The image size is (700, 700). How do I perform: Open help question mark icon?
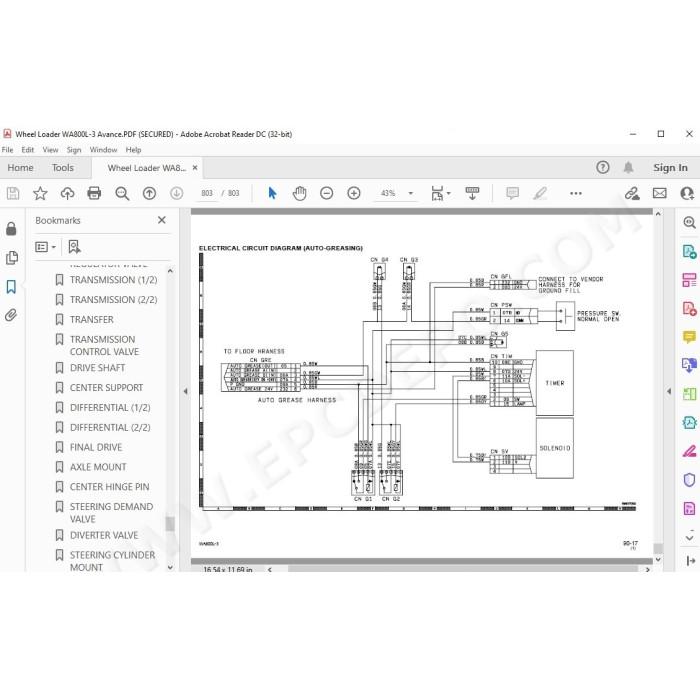[603, 167]
